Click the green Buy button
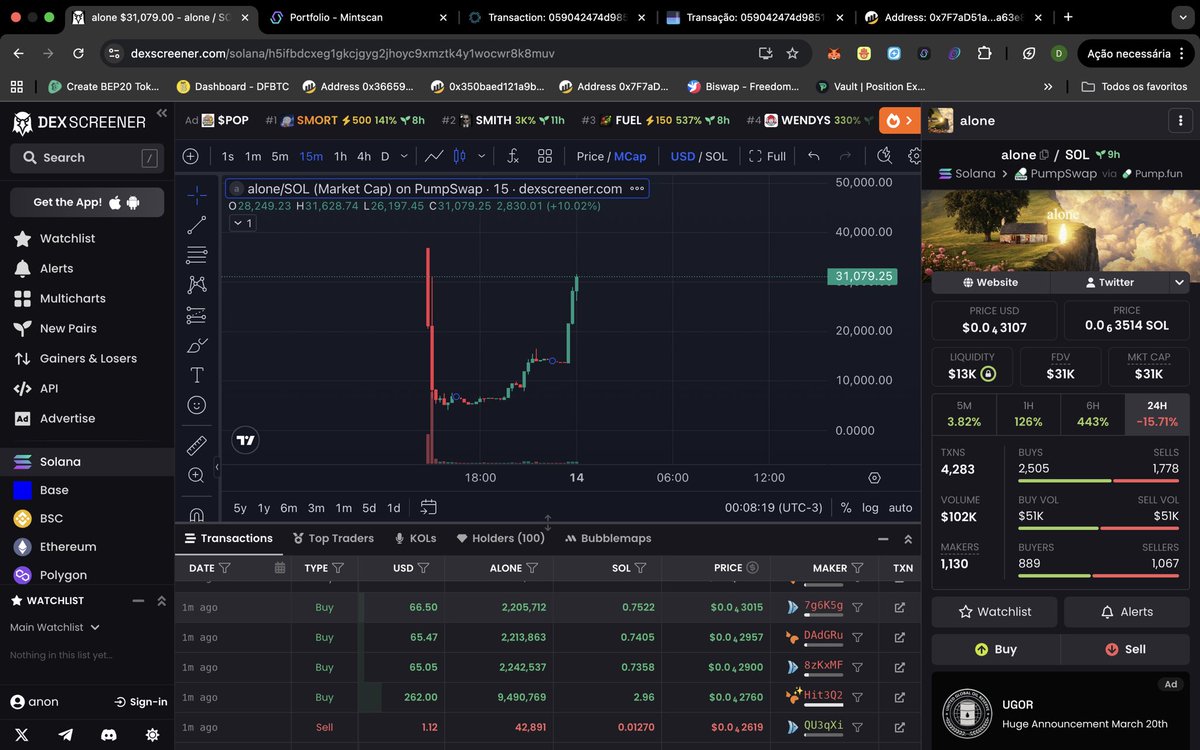Image resolution: width=1200 pixels, height=750 pixels. point(995,649)
